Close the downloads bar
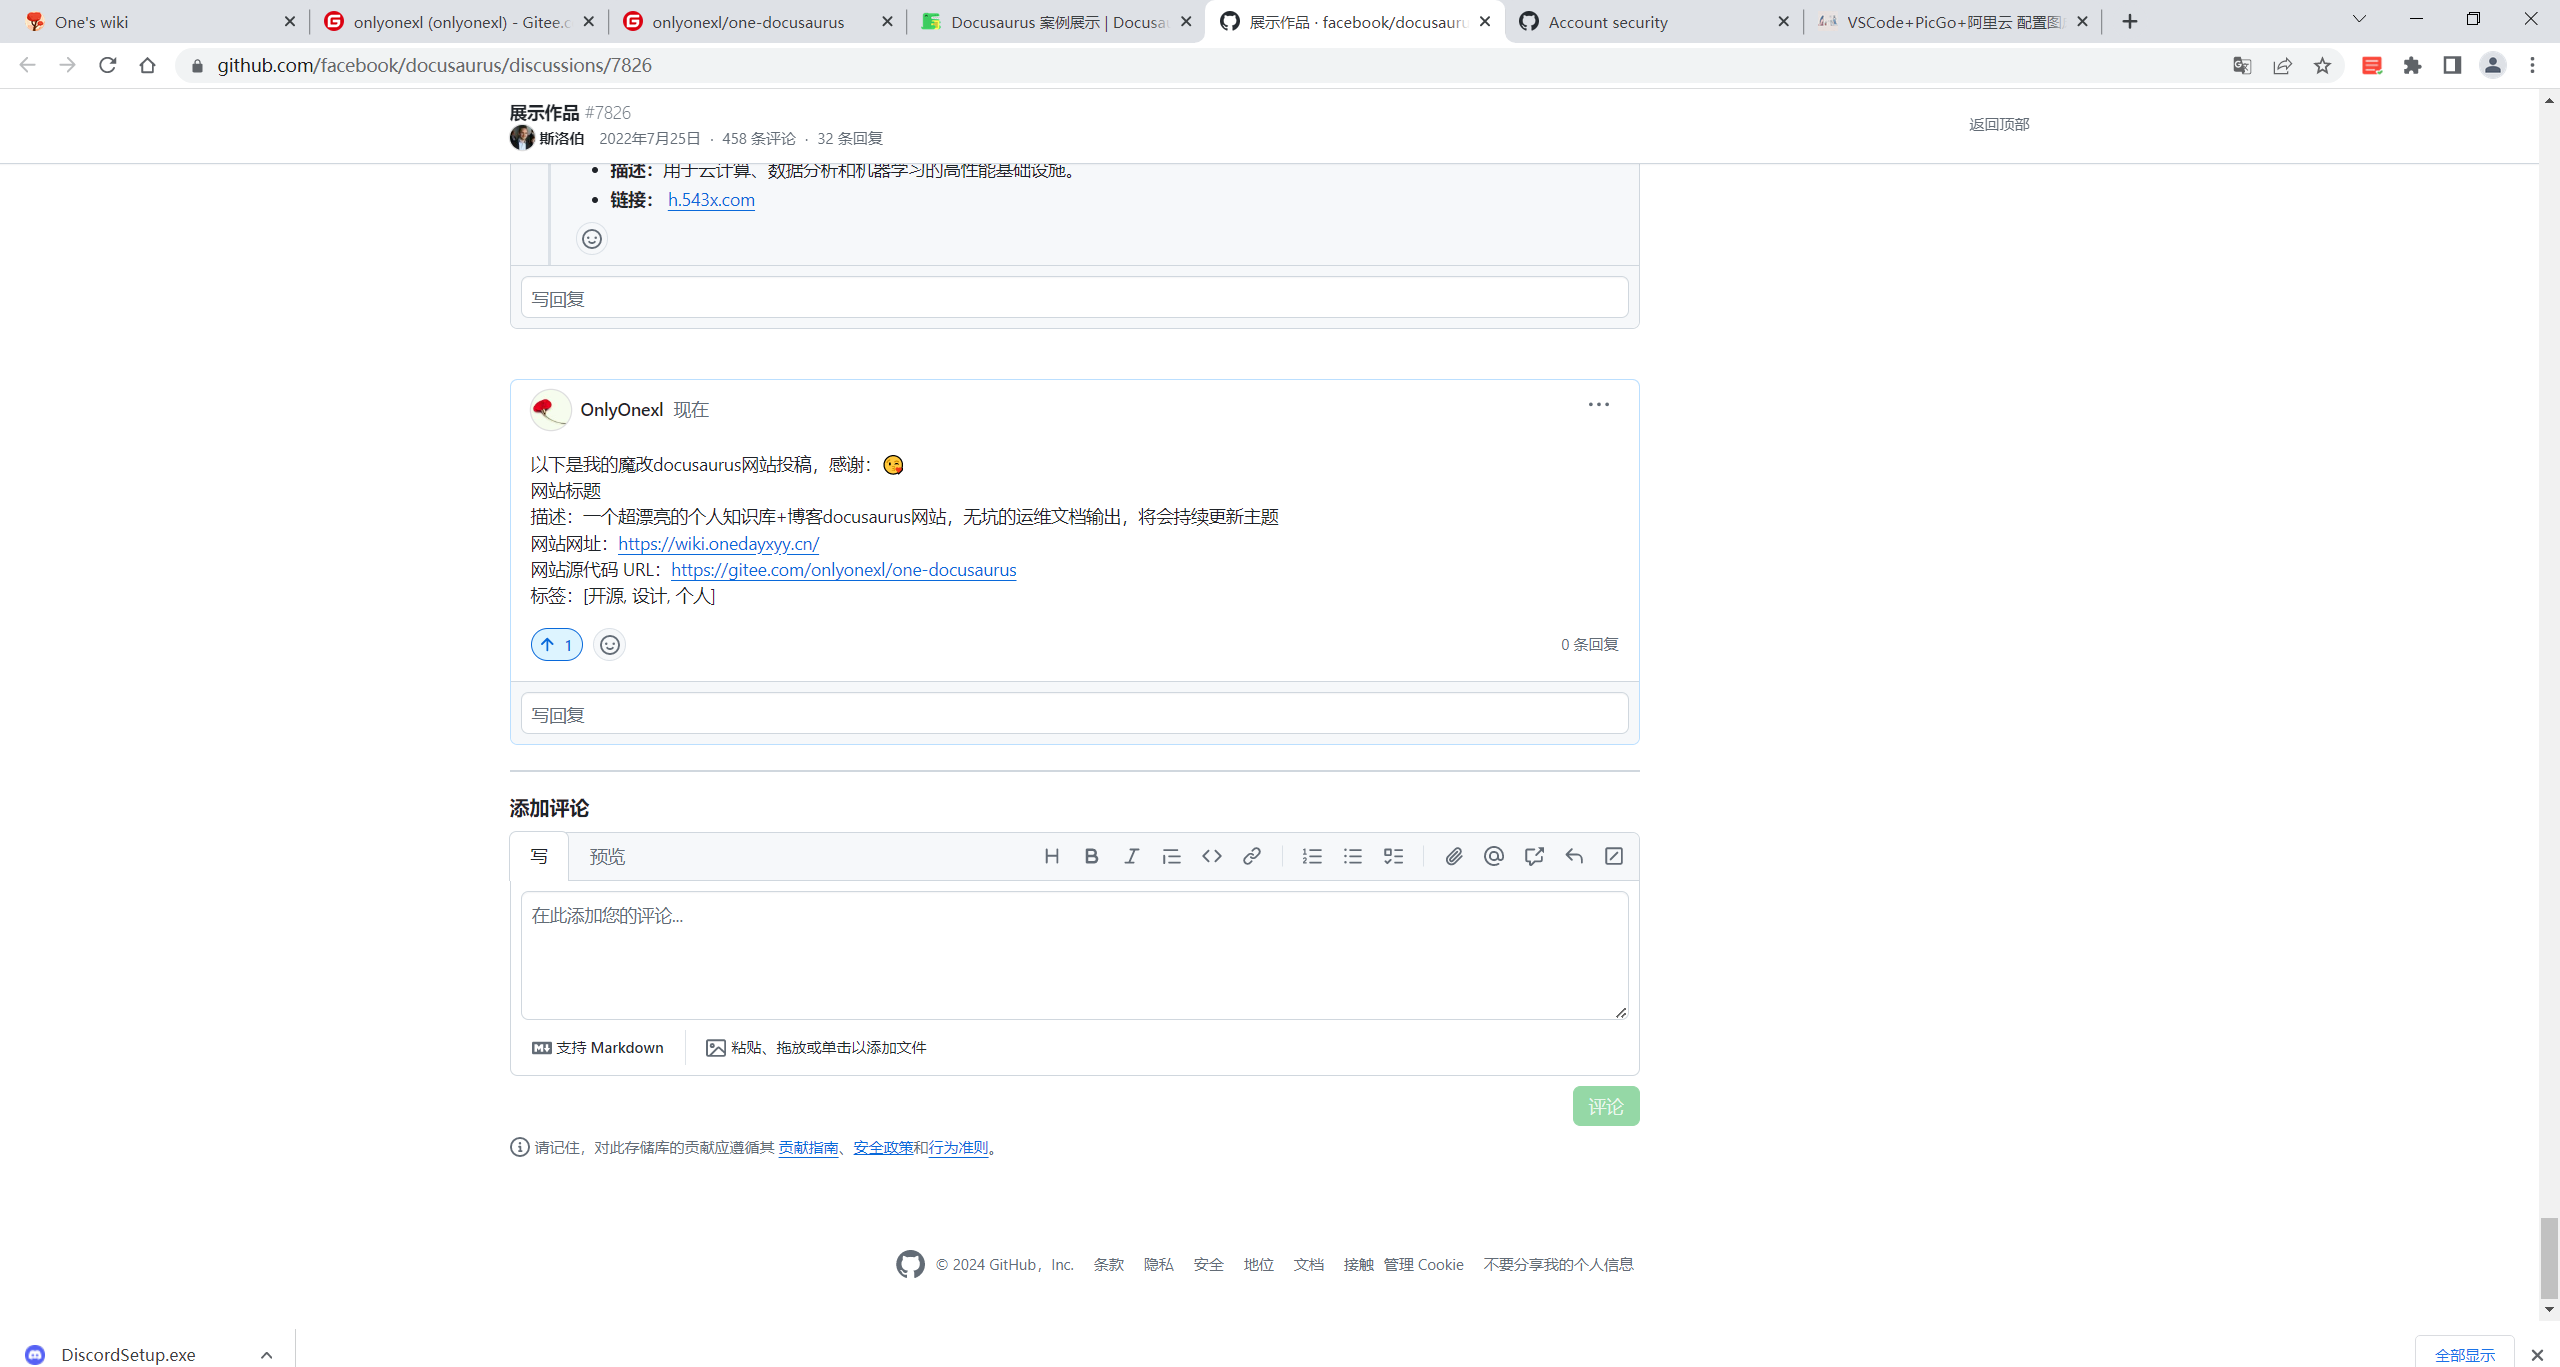 coord(2537,1355)
